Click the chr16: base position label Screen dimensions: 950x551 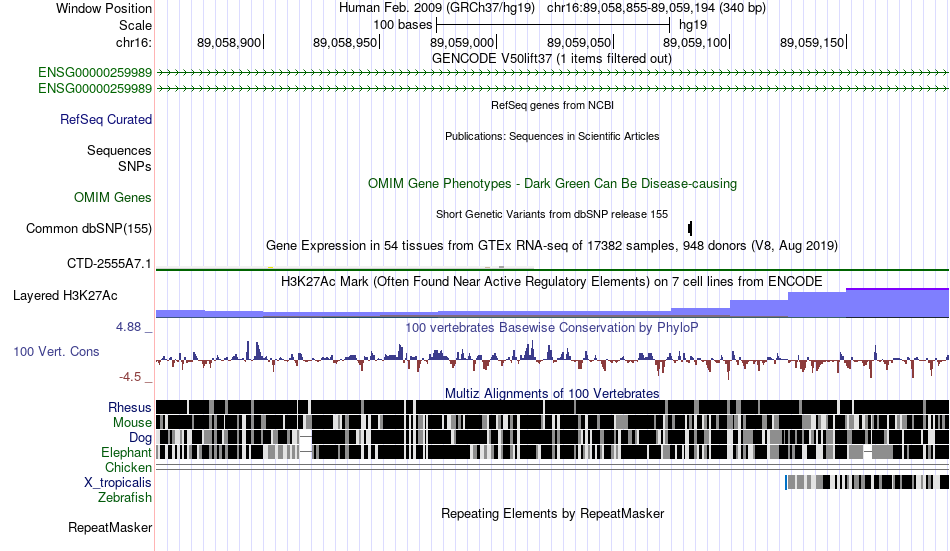(133, 42)
